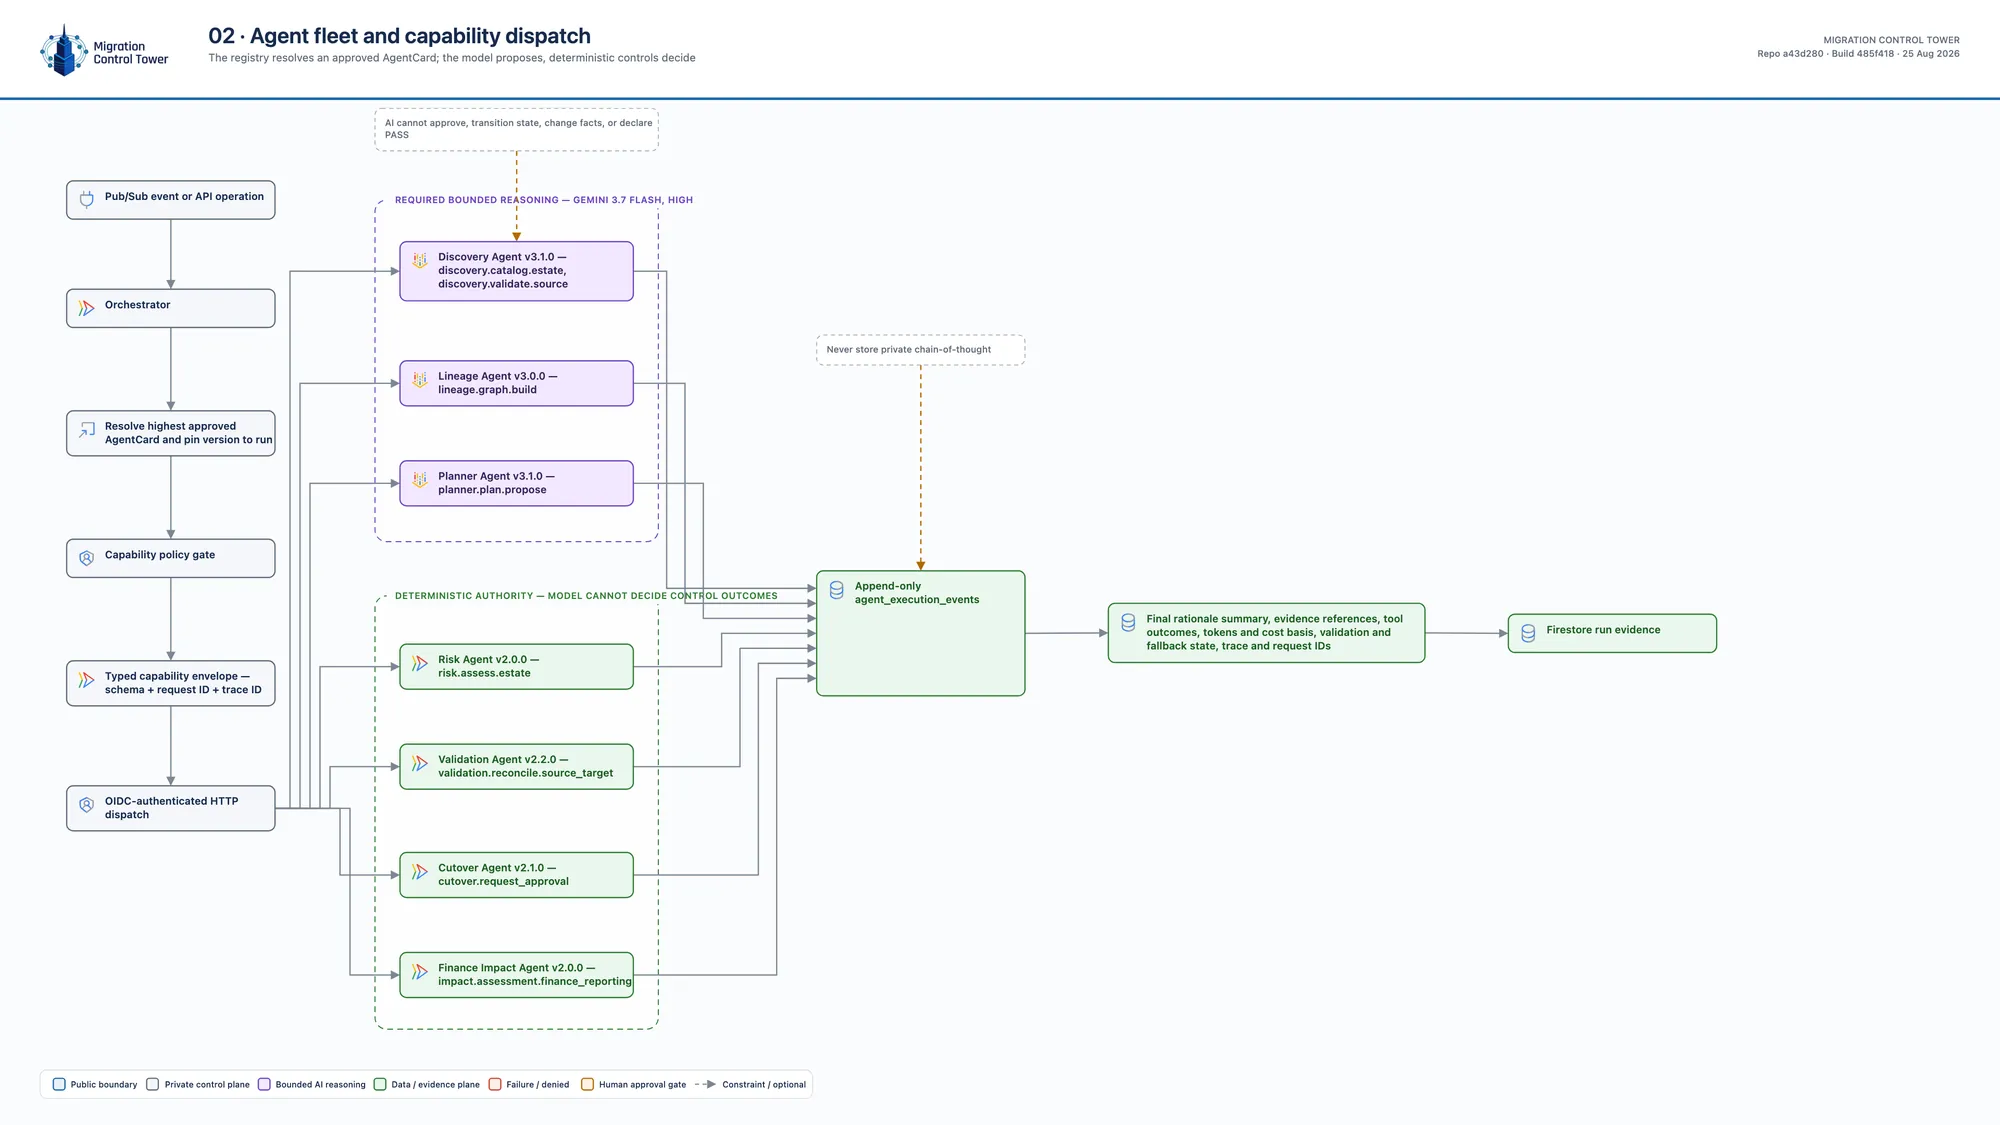The image size is (2000, 1125).
Task: Click the Finance Impact Agent v2.0.0 icon
Action: pyautogui.click(x=420, y=971)
